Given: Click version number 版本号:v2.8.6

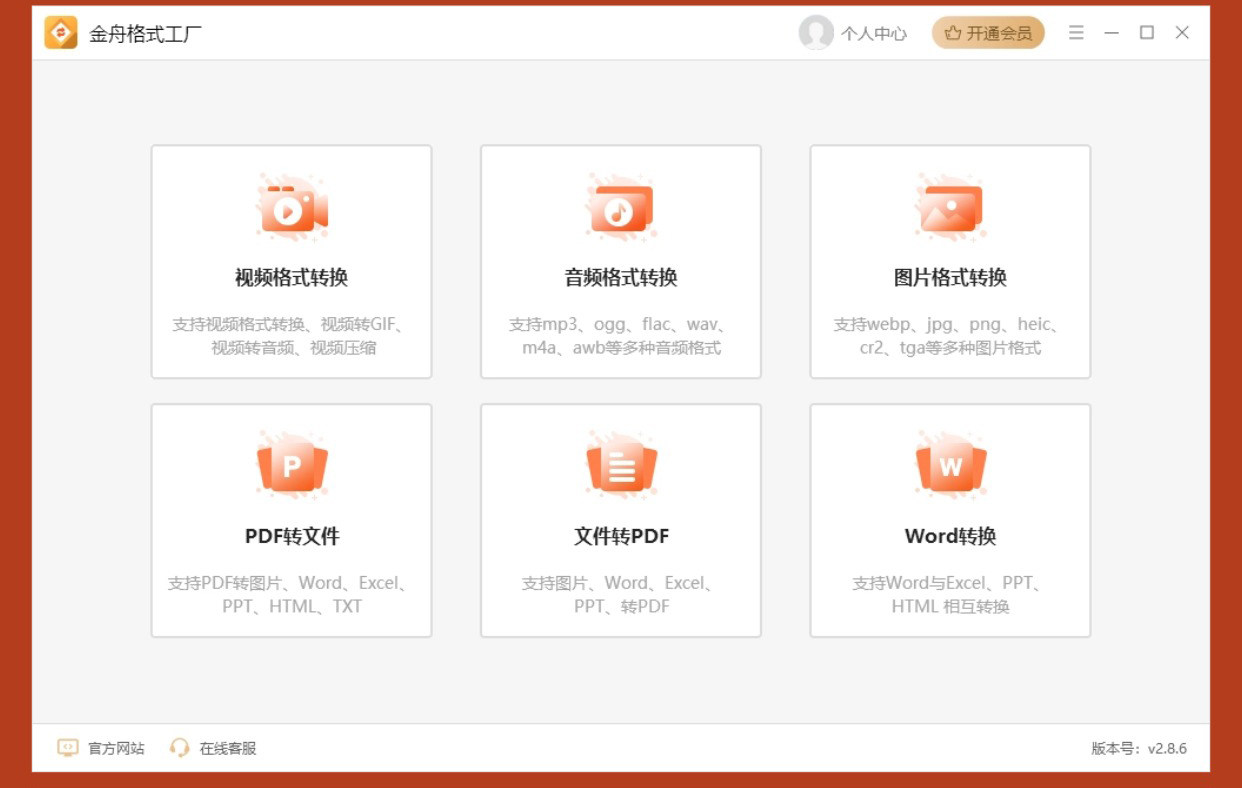Looking at the screenshot, I should [x=1139, y=748].
